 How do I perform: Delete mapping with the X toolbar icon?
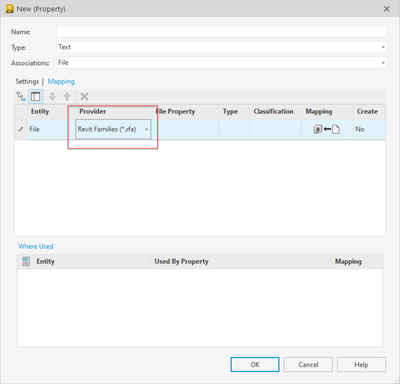[x=84, y=96]
